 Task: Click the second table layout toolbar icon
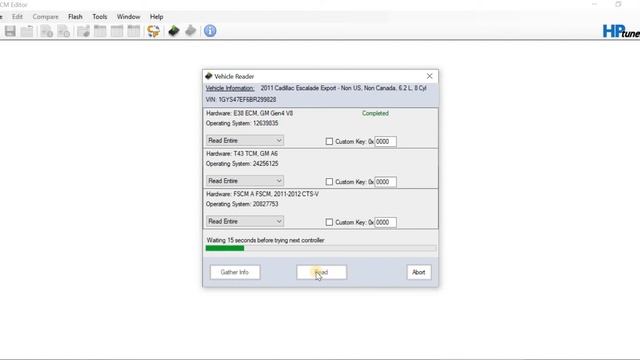pos(117,31)
